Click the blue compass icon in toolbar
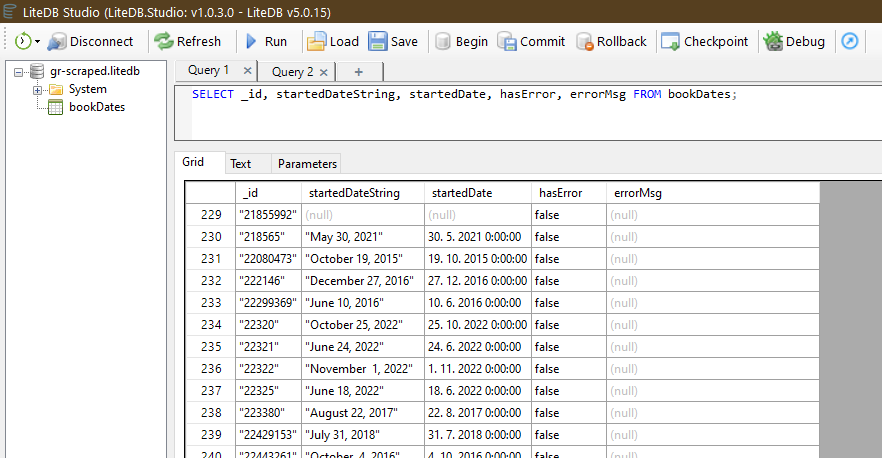 coord(850,41)
